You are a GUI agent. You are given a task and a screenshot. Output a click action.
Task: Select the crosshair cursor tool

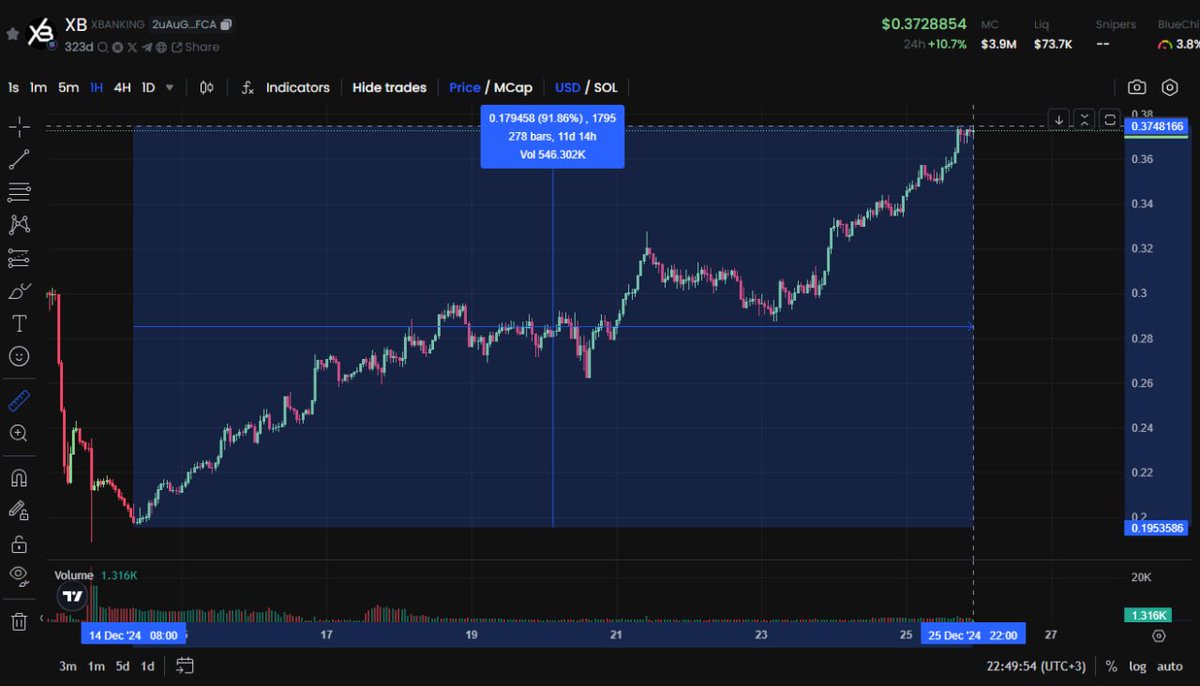tap(19, 127)
